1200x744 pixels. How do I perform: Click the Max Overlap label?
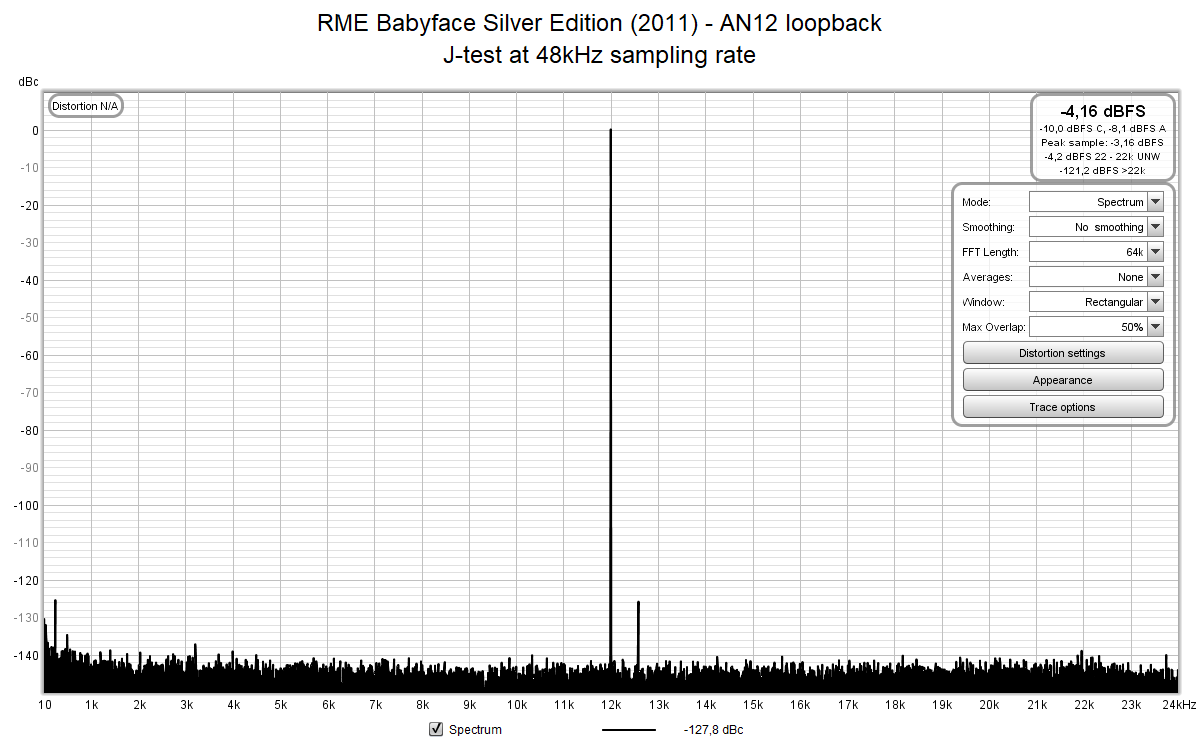pyautogui.click(x=993, y=327)
